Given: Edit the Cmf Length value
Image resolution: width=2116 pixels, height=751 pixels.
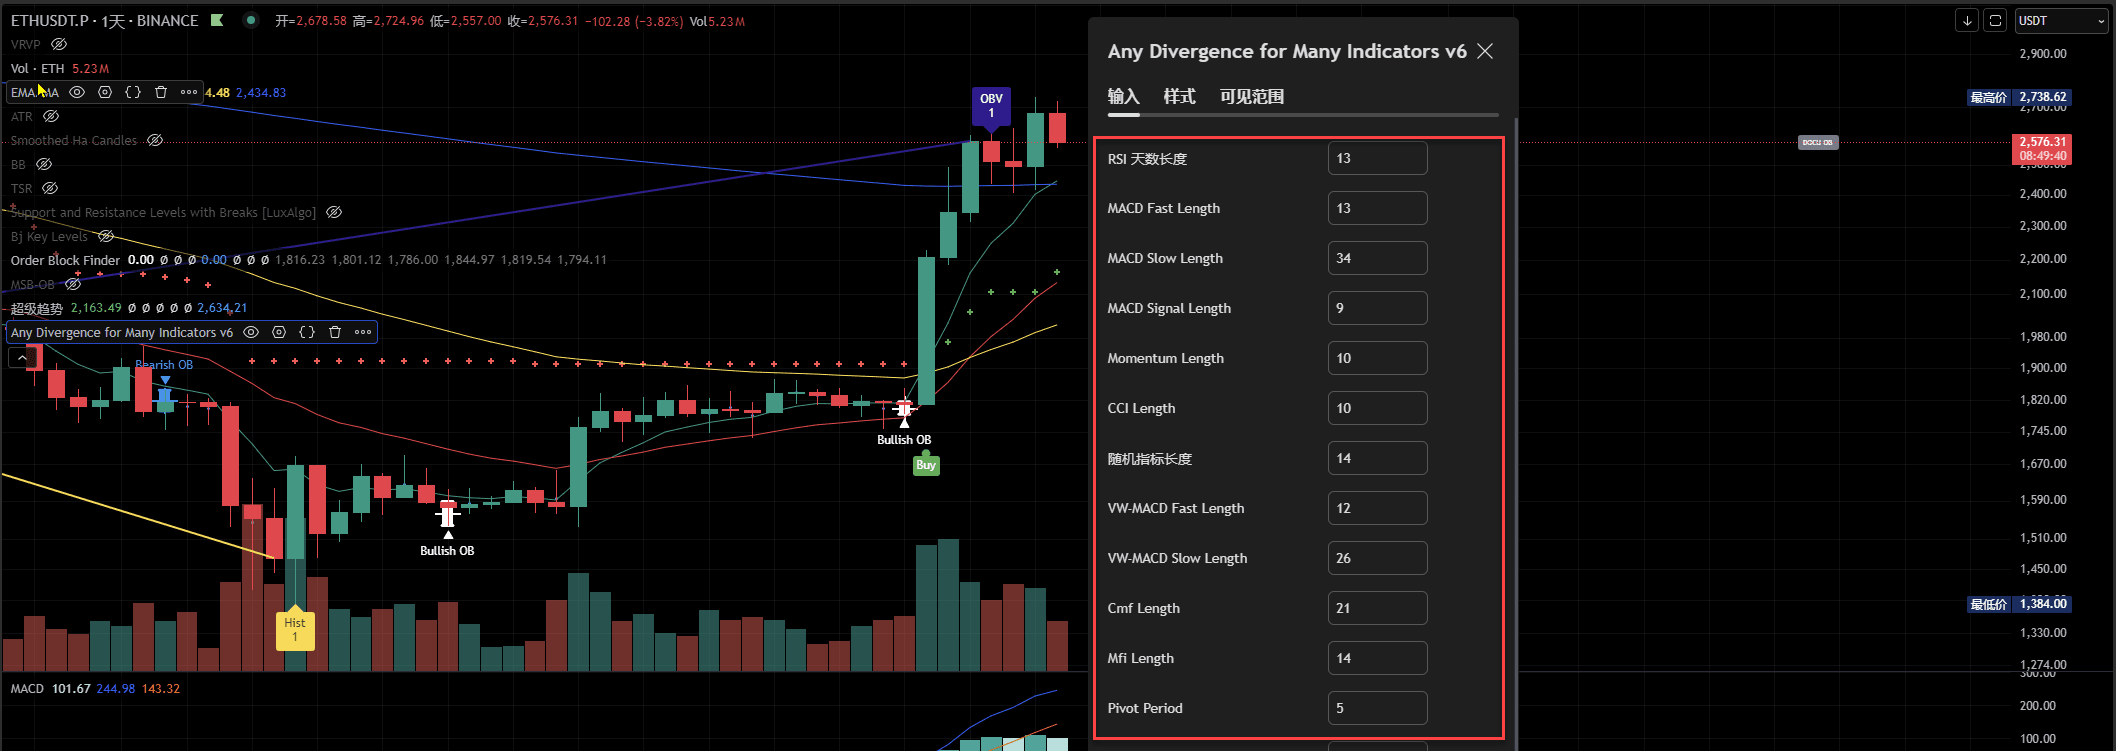Looking at the screenshot, I should point(1377,608).
